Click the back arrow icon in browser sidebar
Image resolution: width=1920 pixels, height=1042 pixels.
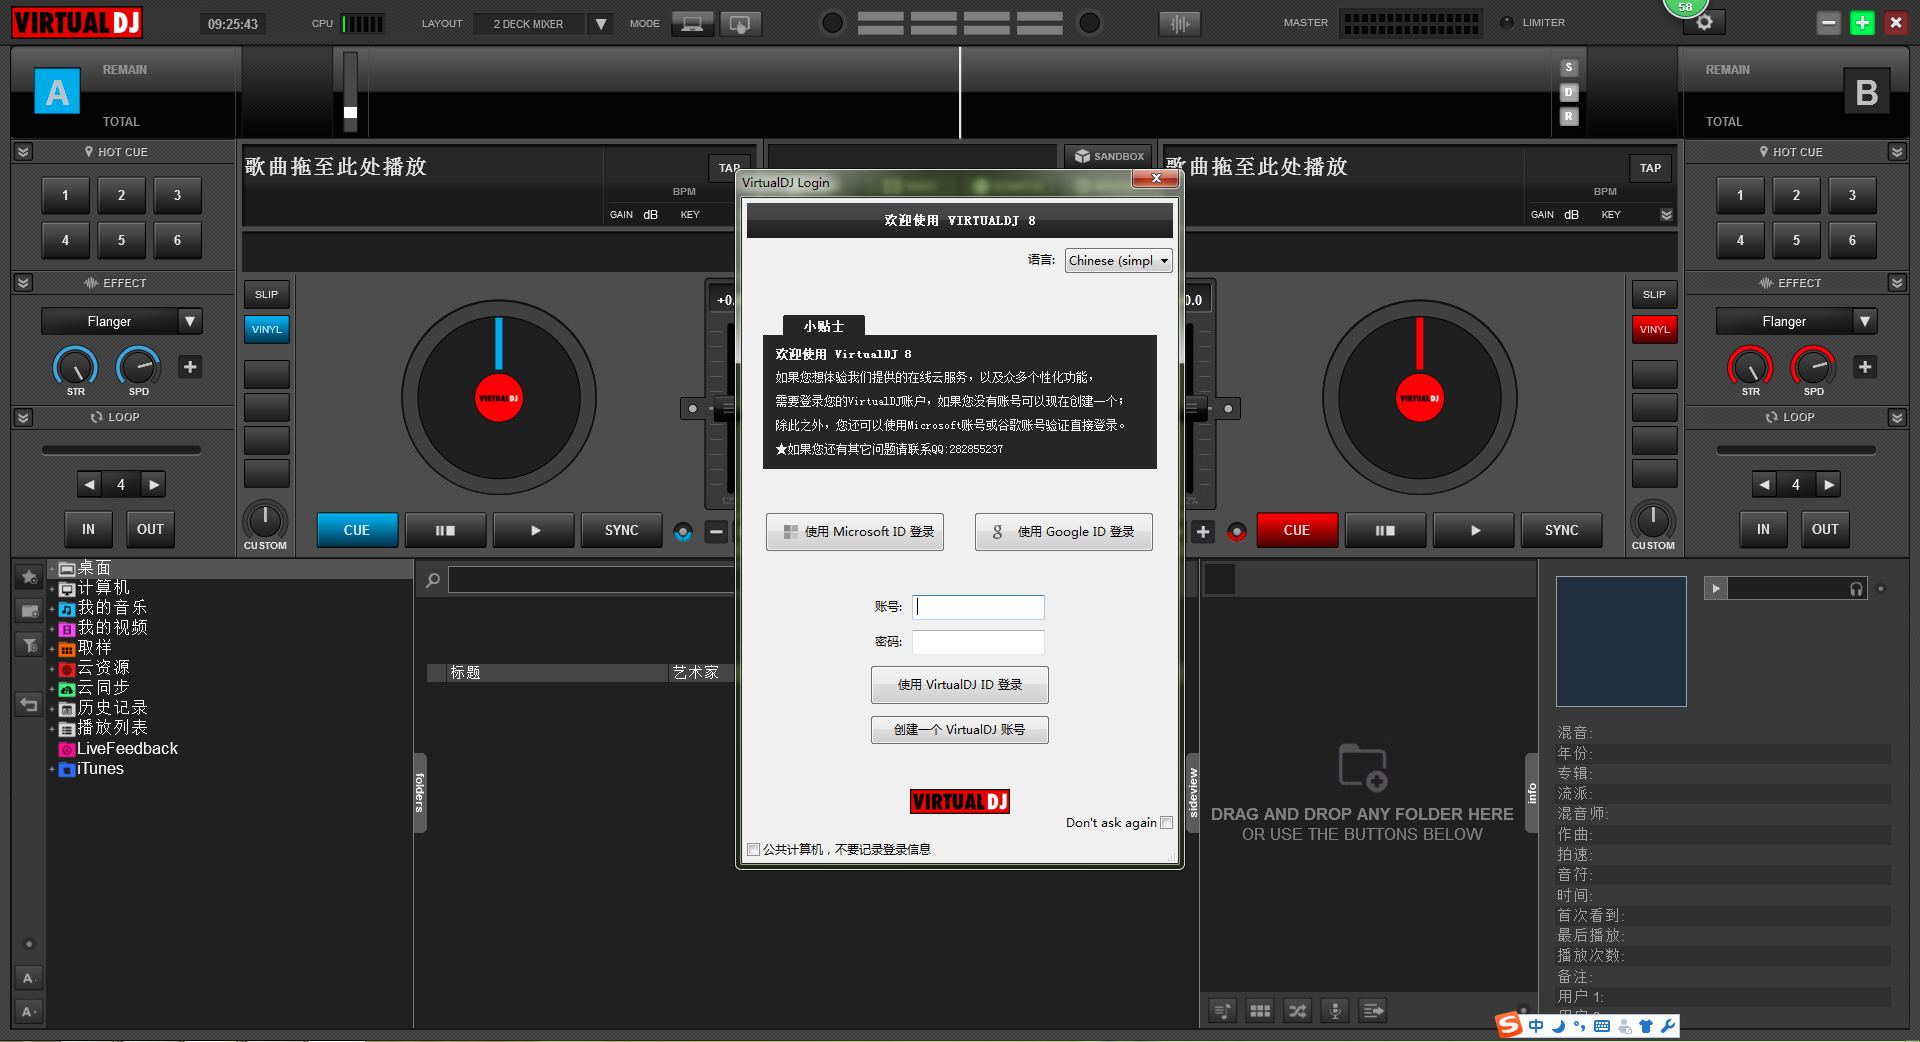pos(29,705)
